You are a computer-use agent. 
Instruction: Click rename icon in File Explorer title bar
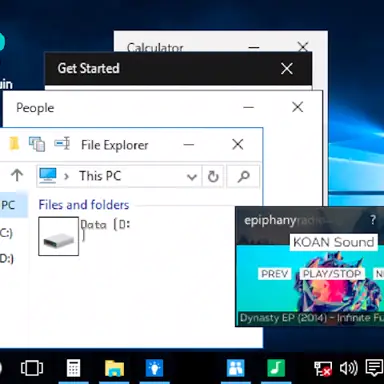click(62, 143)
